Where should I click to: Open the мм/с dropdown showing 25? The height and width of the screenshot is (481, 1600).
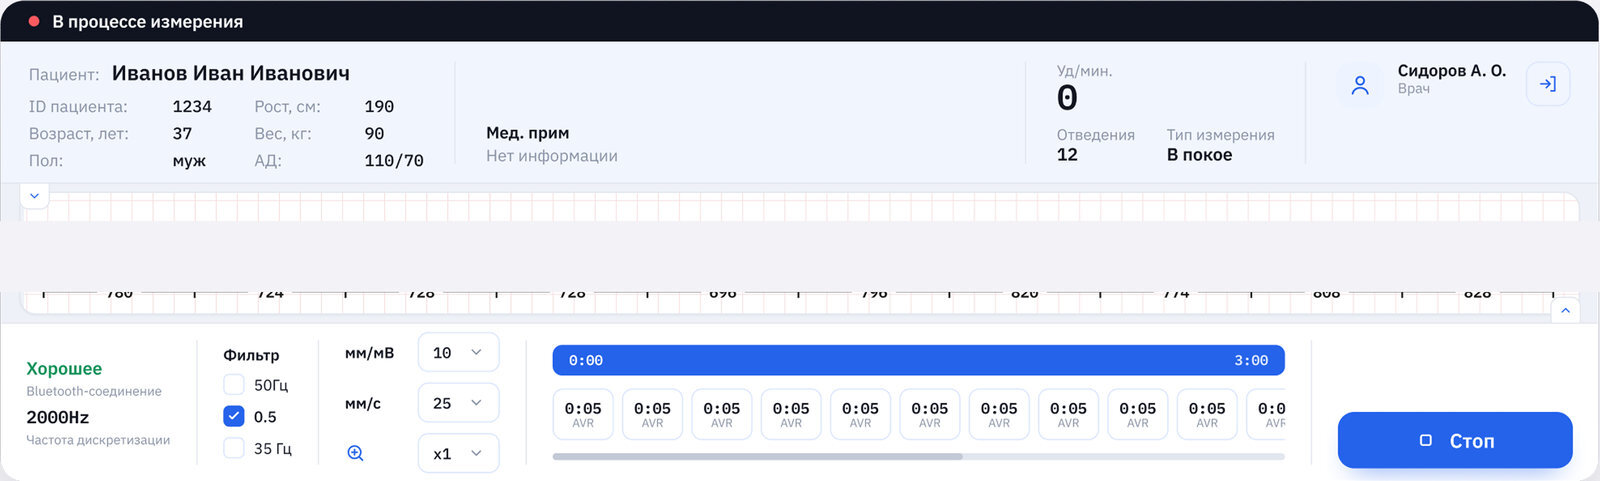click(x=458, y=403)
